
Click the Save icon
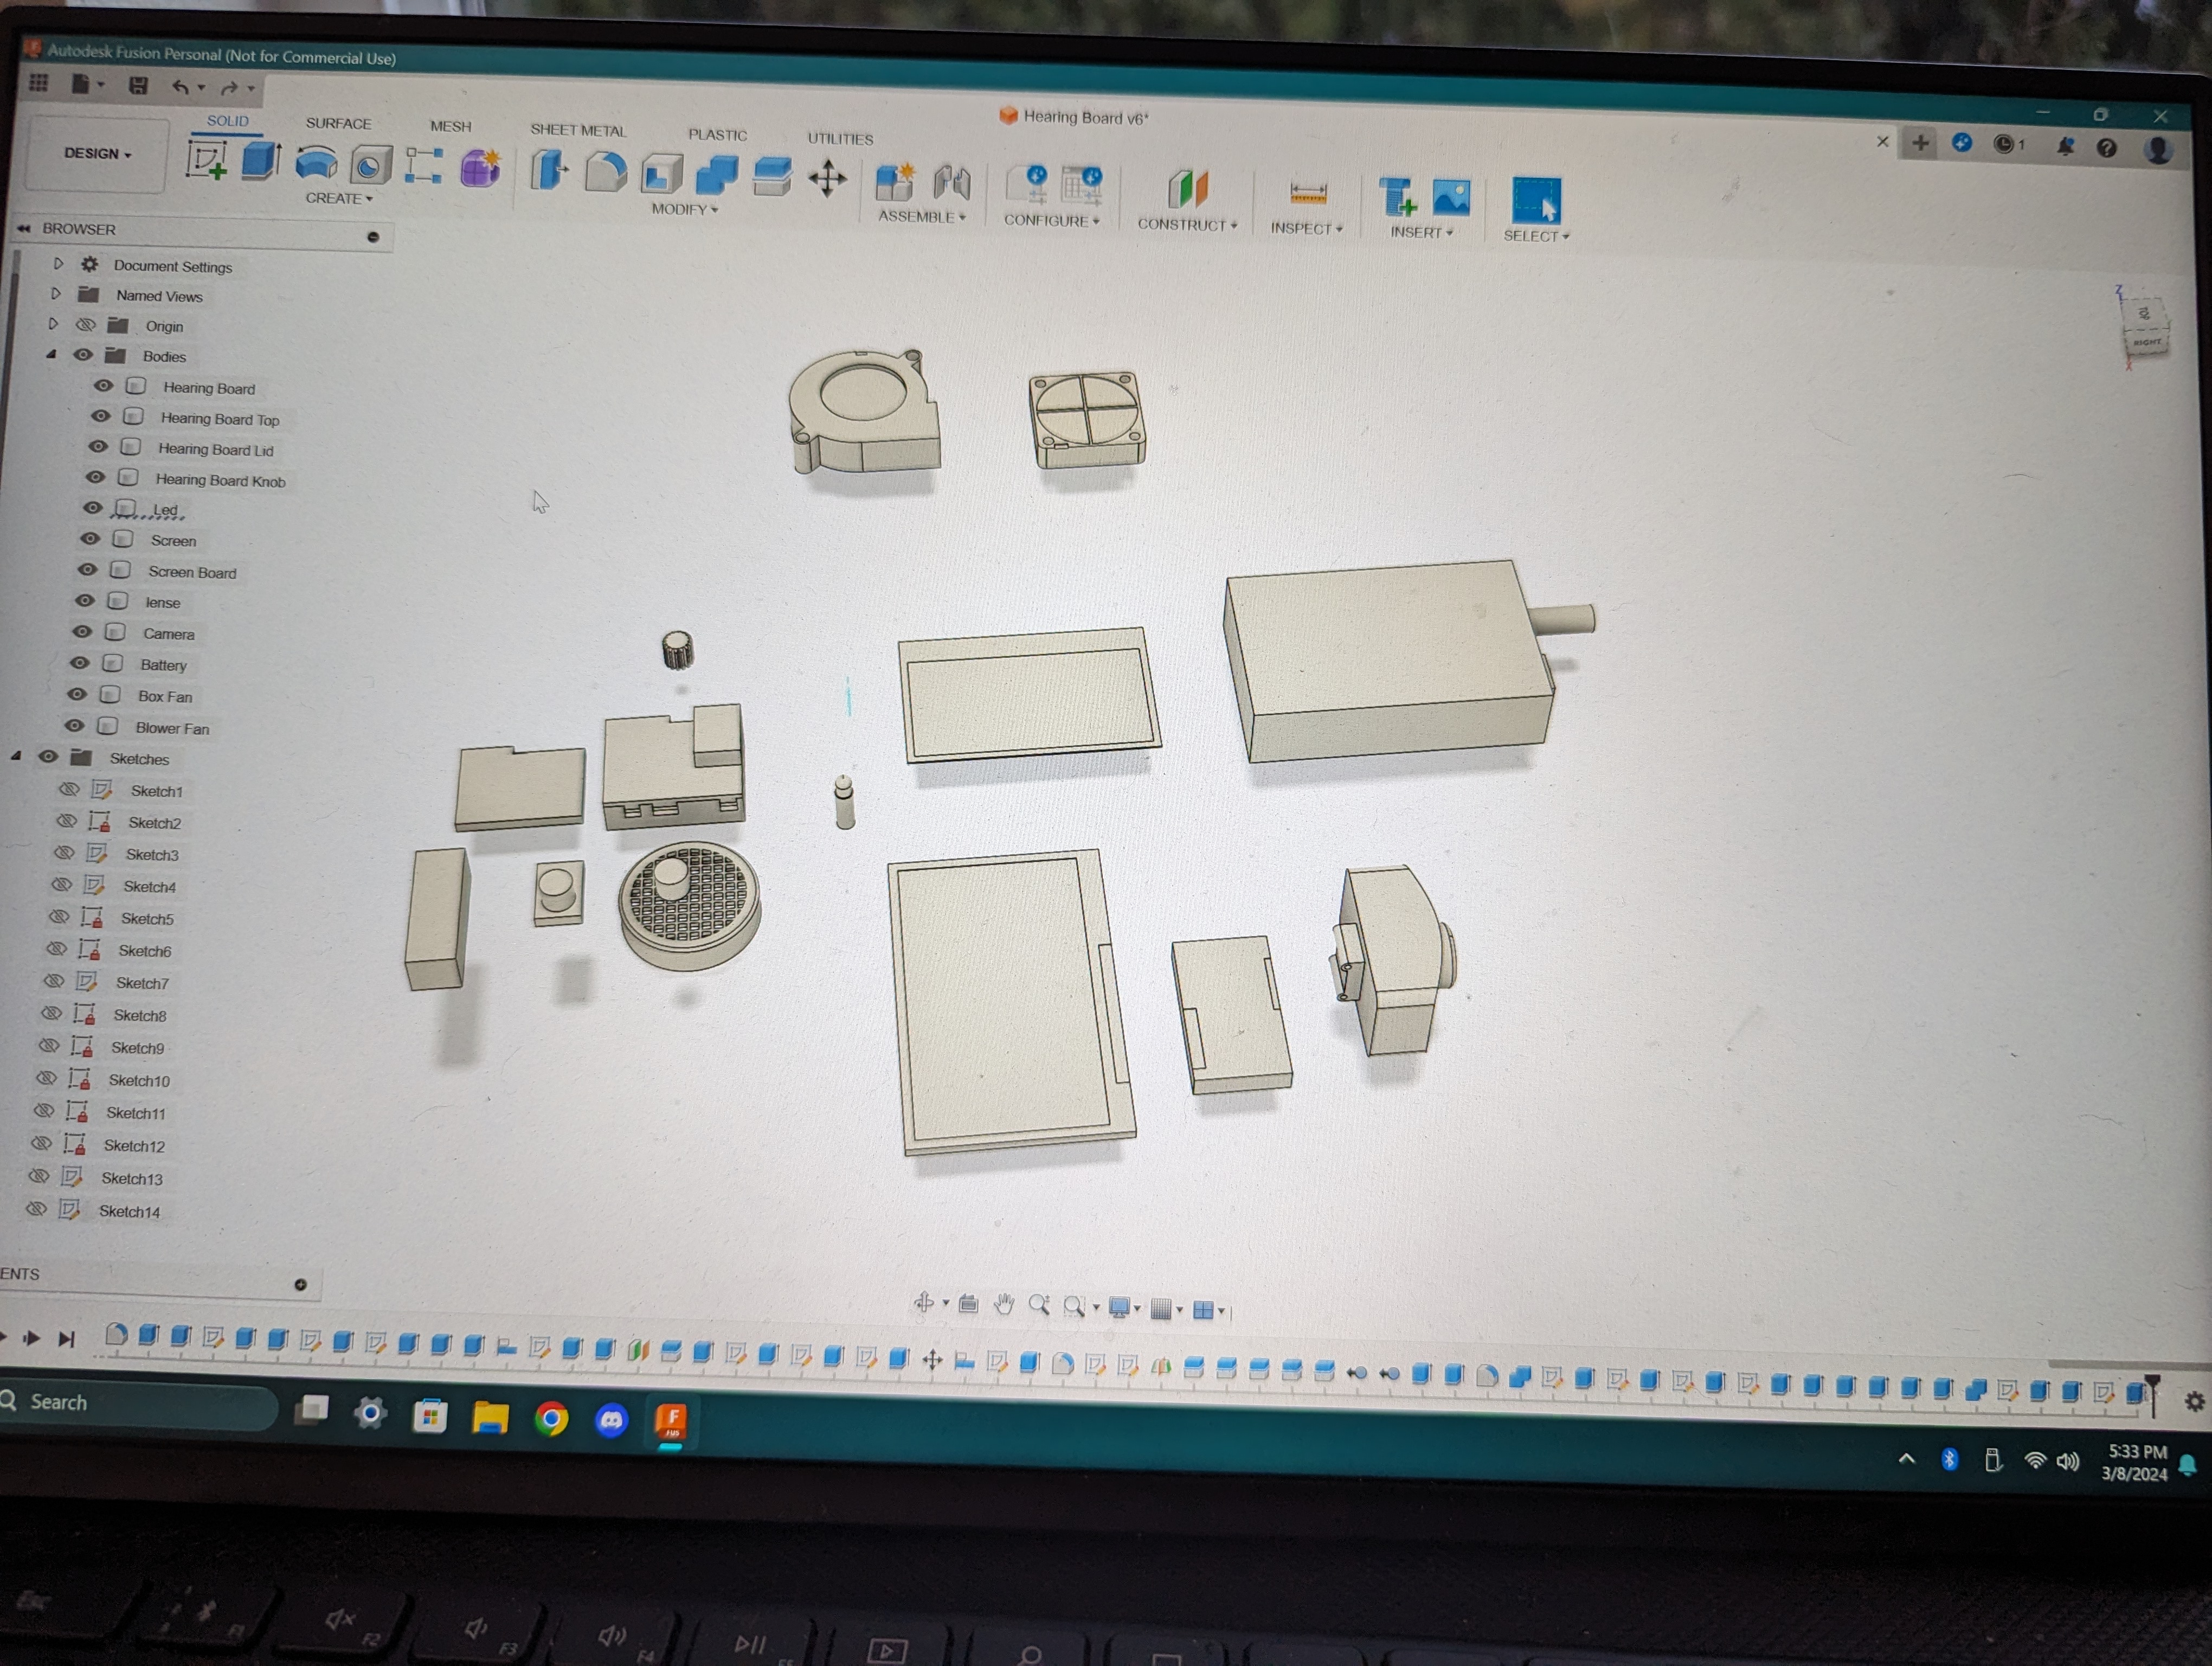(x=139, y=86)
